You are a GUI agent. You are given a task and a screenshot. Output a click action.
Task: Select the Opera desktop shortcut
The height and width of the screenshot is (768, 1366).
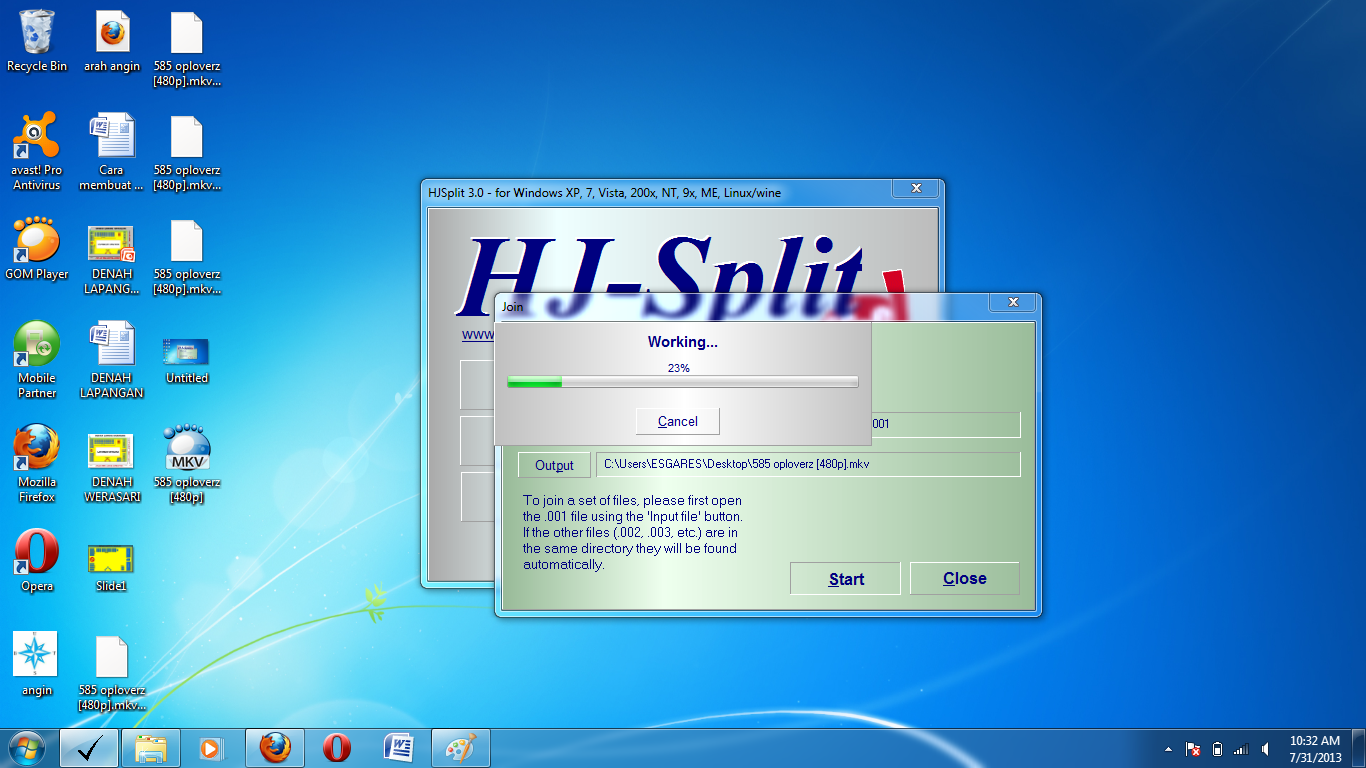click(x=37, y=560)
